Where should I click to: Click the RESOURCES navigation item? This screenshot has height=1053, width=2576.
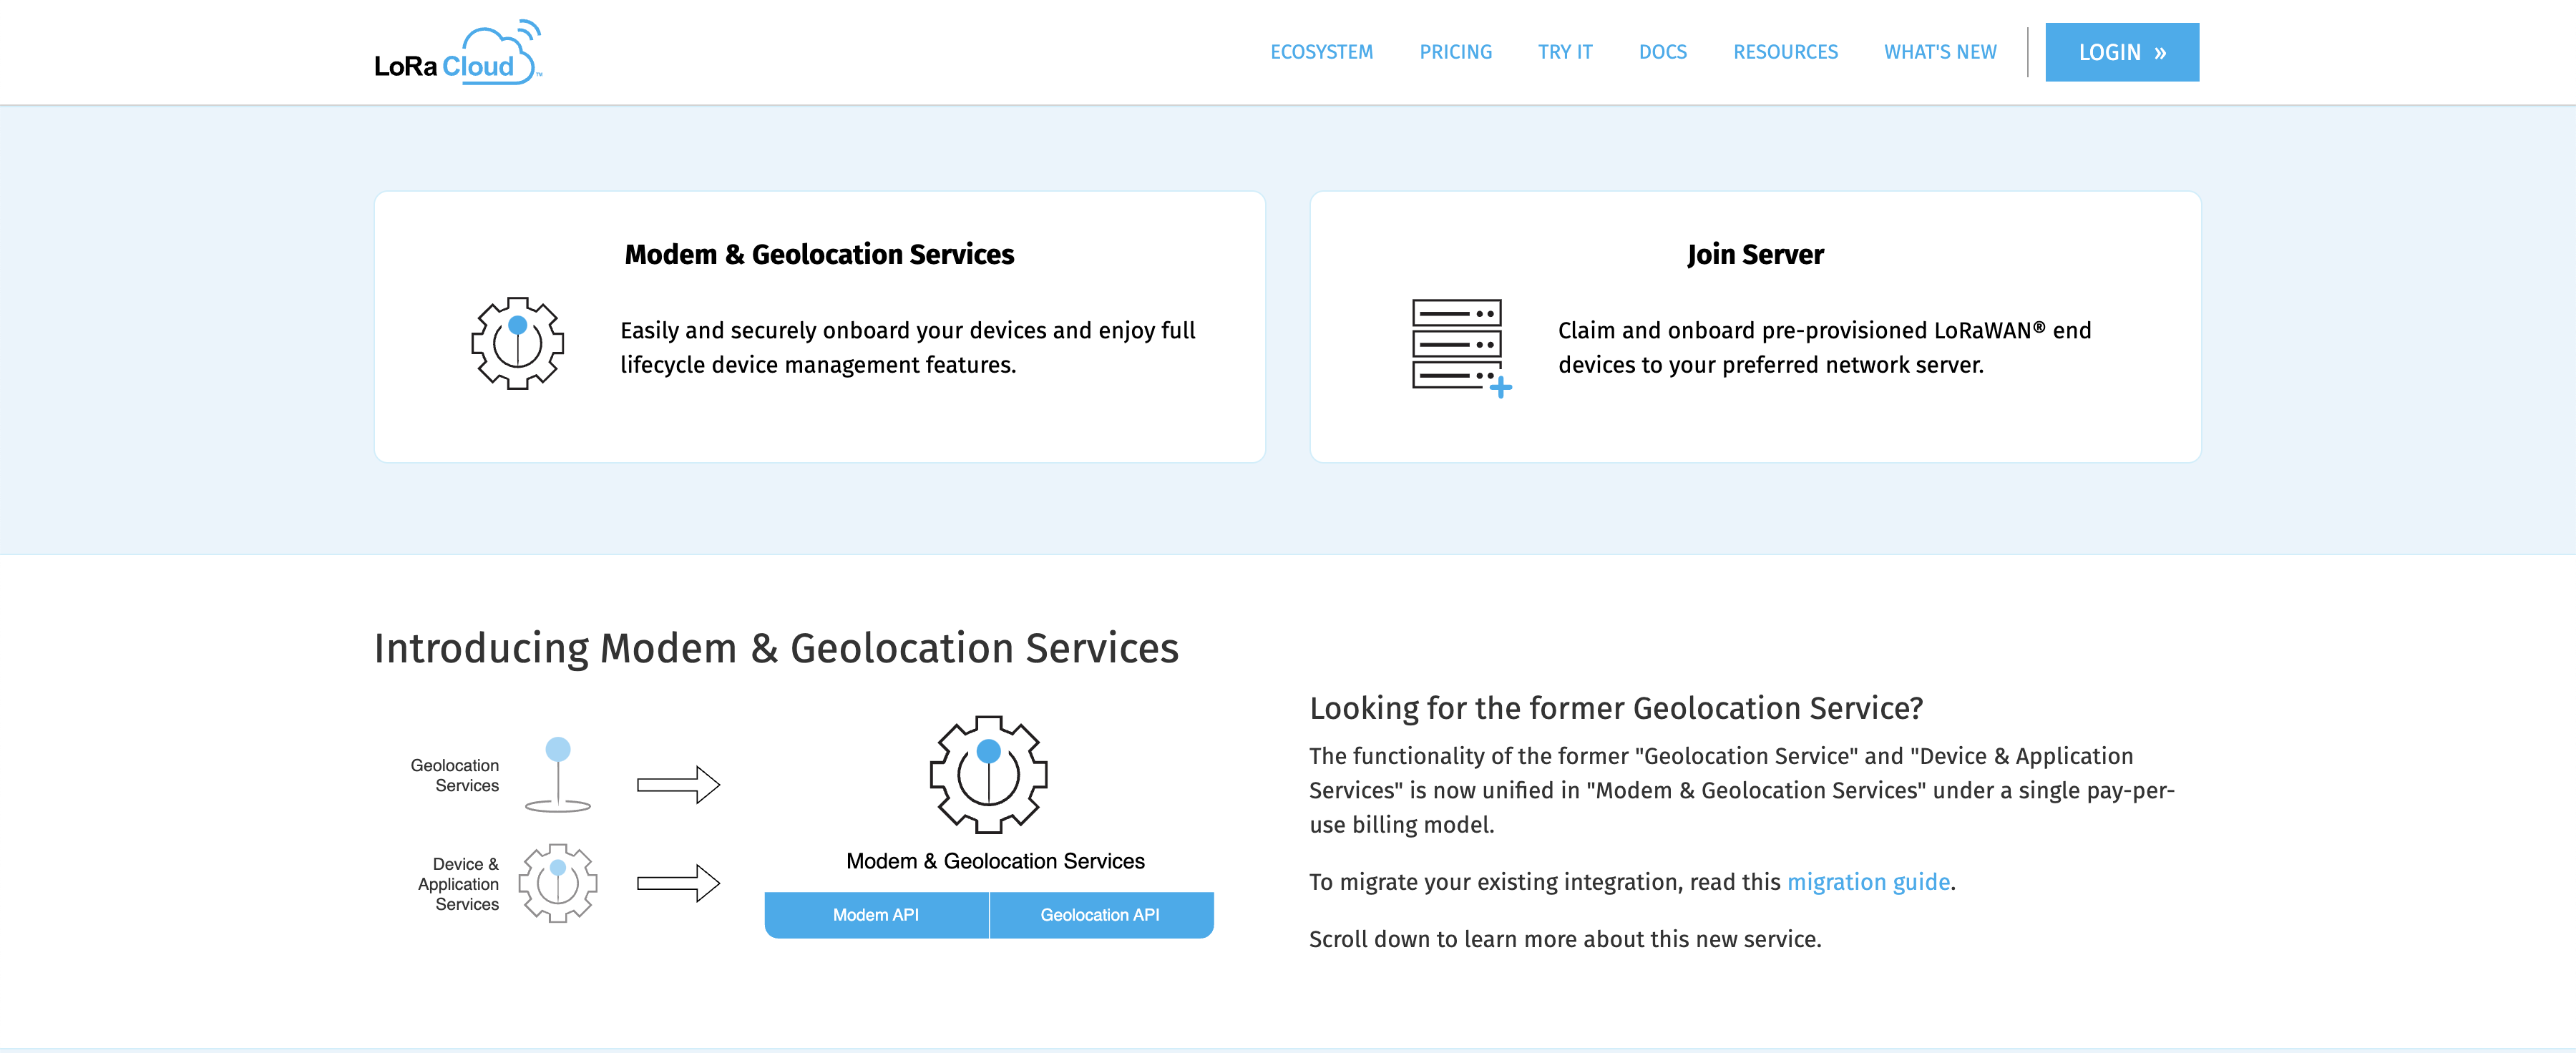(1786, 51)
